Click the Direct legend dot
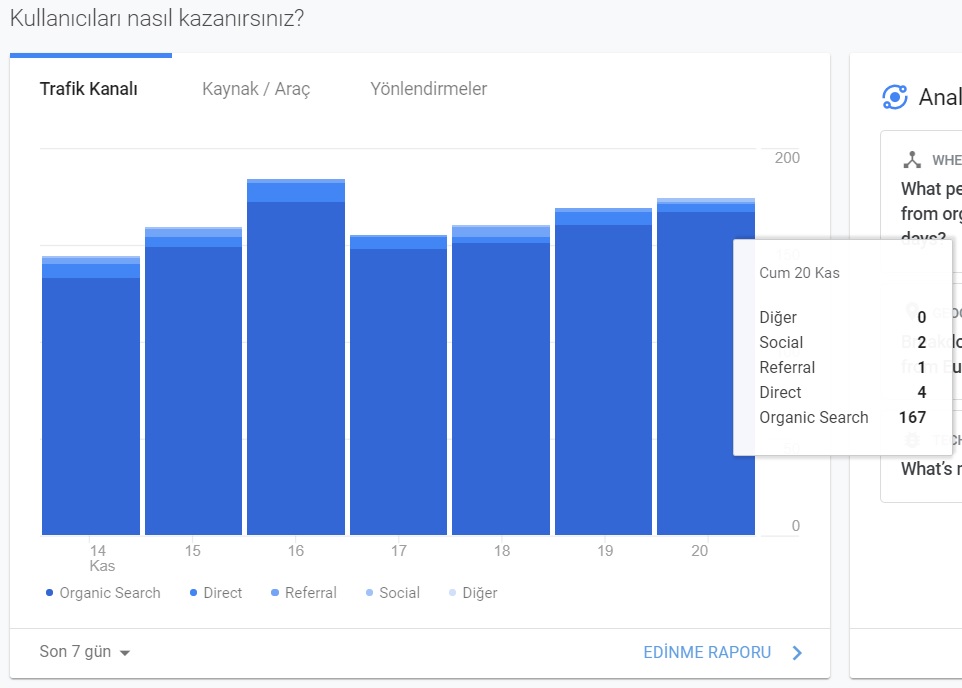This screenshot has height=688, width=962. [x=193, y=593]
